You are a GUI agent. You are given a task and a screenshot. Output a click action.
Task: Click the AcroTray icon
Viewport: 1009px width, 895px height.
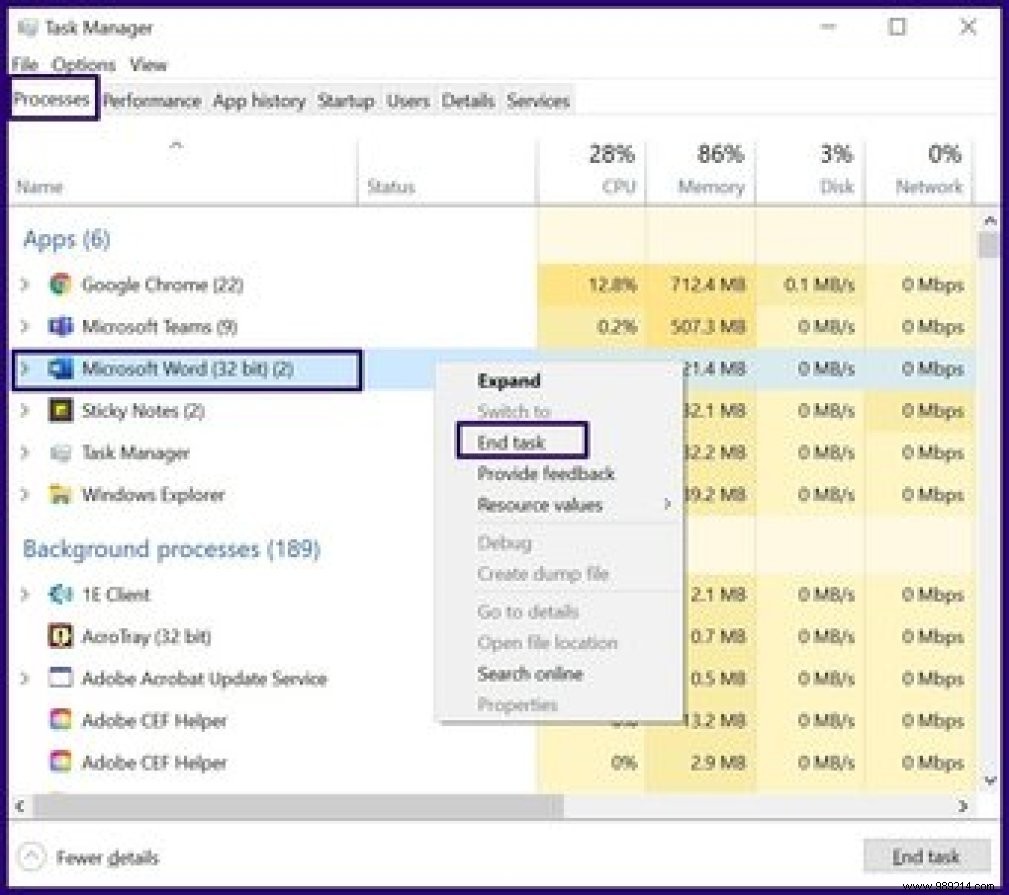pos(60,636)
